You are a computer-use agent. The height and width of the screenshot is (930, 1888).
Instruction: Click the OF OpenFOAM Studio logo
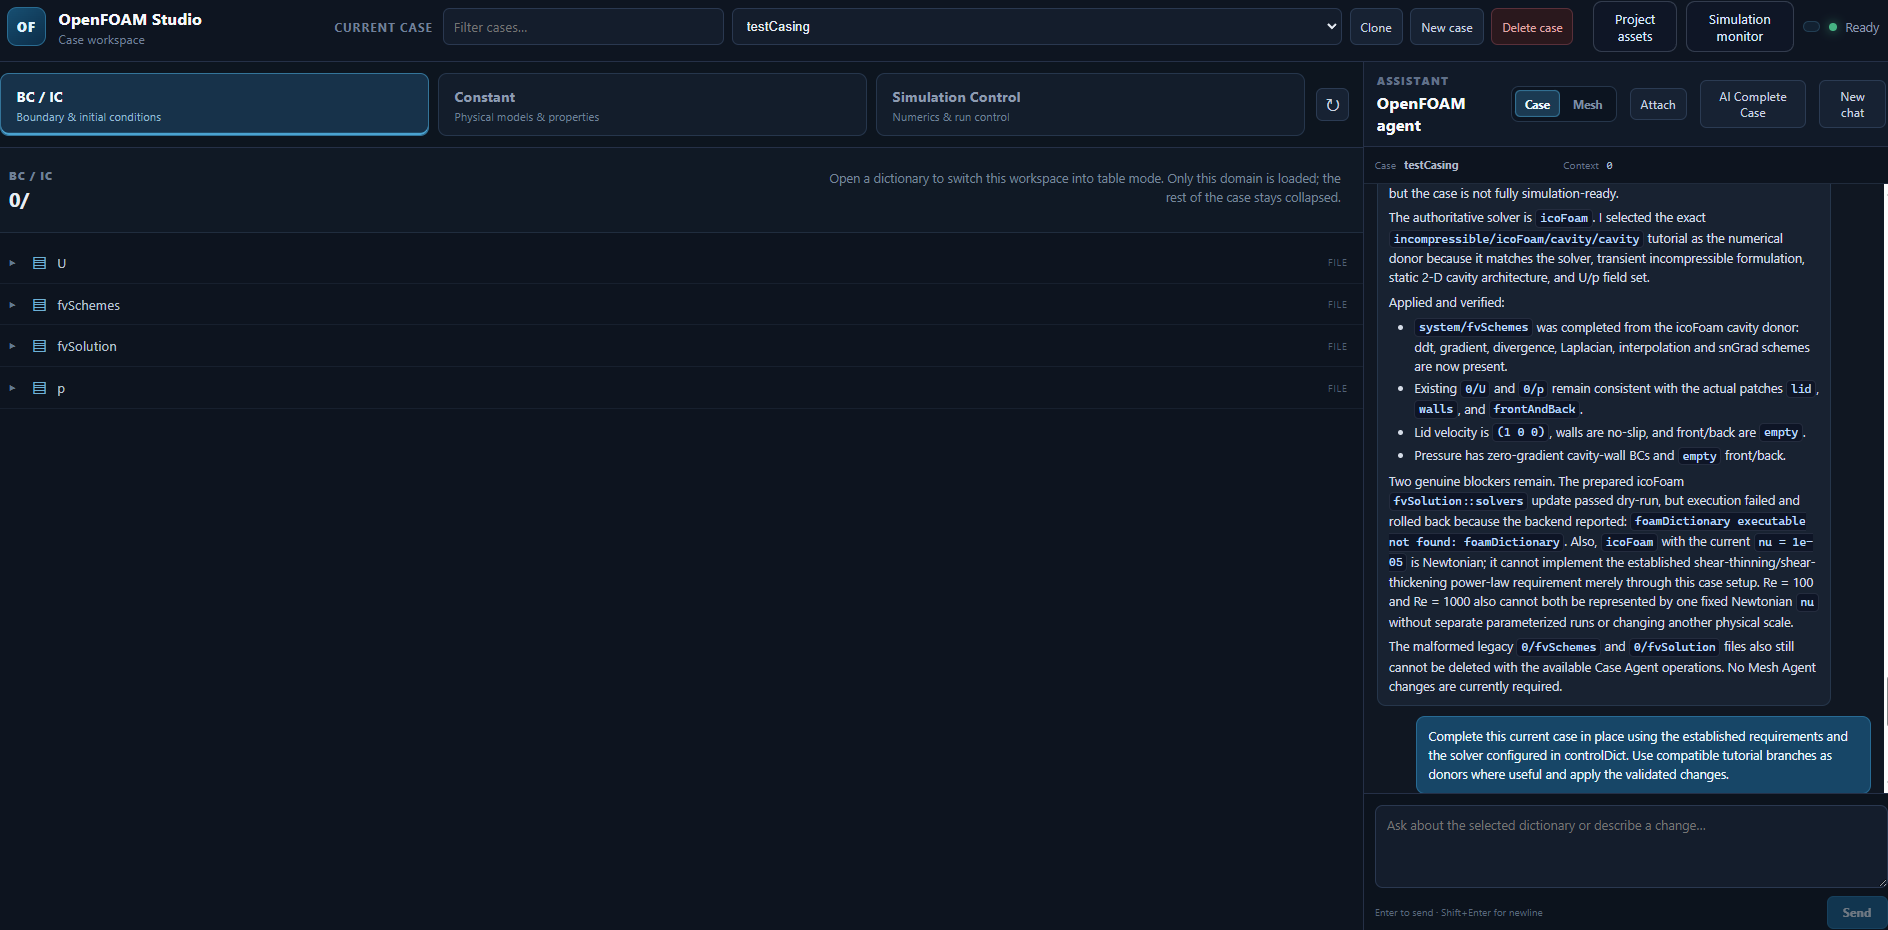pos(26,27)
